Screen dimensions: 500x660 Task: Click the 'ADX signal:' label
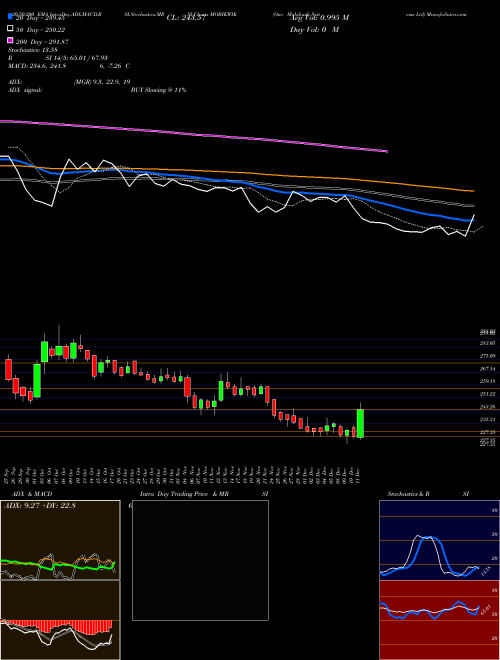pyautogui.click(x=25, y=90)
